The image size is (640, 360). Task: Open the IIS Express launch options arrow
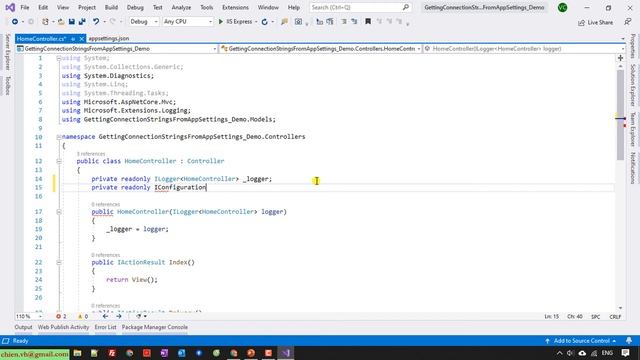[256, 22]
